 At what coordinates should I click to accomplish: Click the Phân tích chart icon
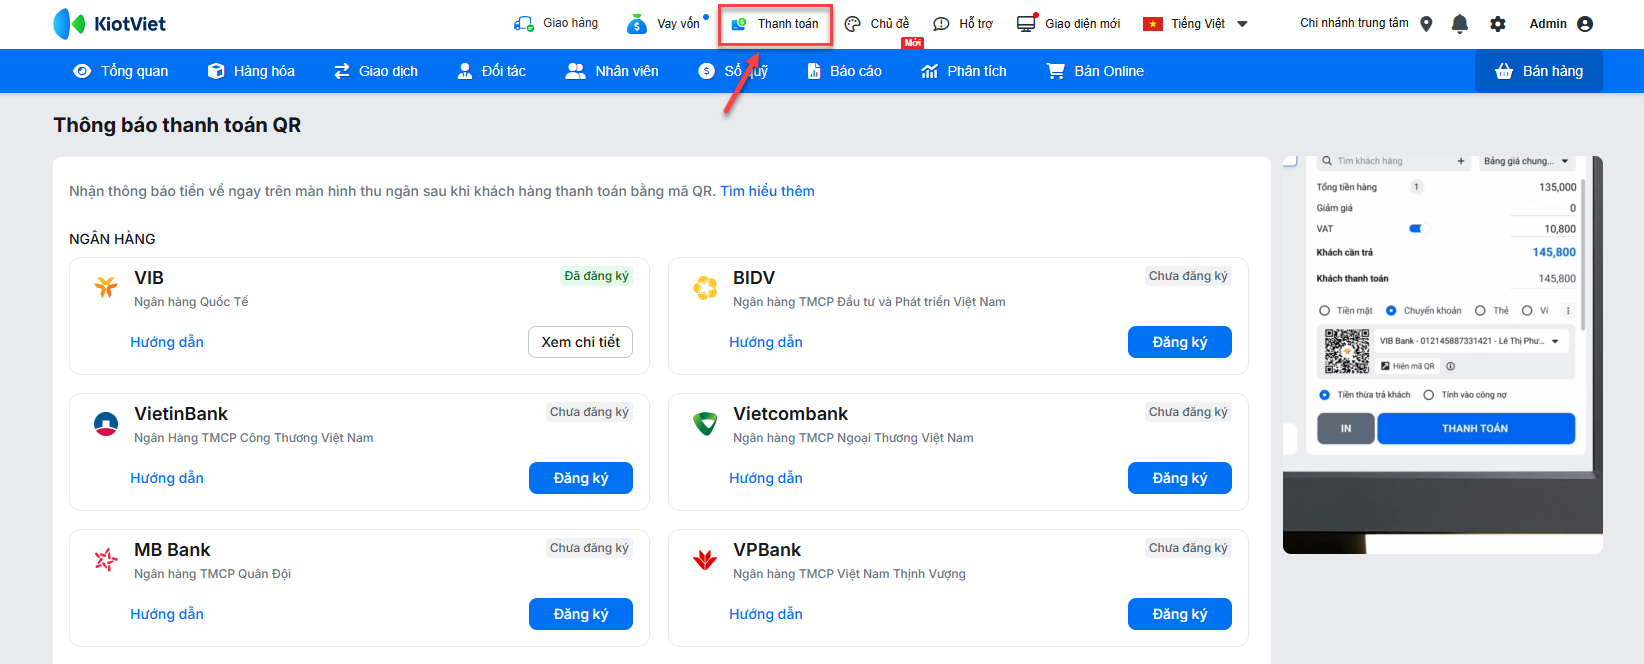930,71
